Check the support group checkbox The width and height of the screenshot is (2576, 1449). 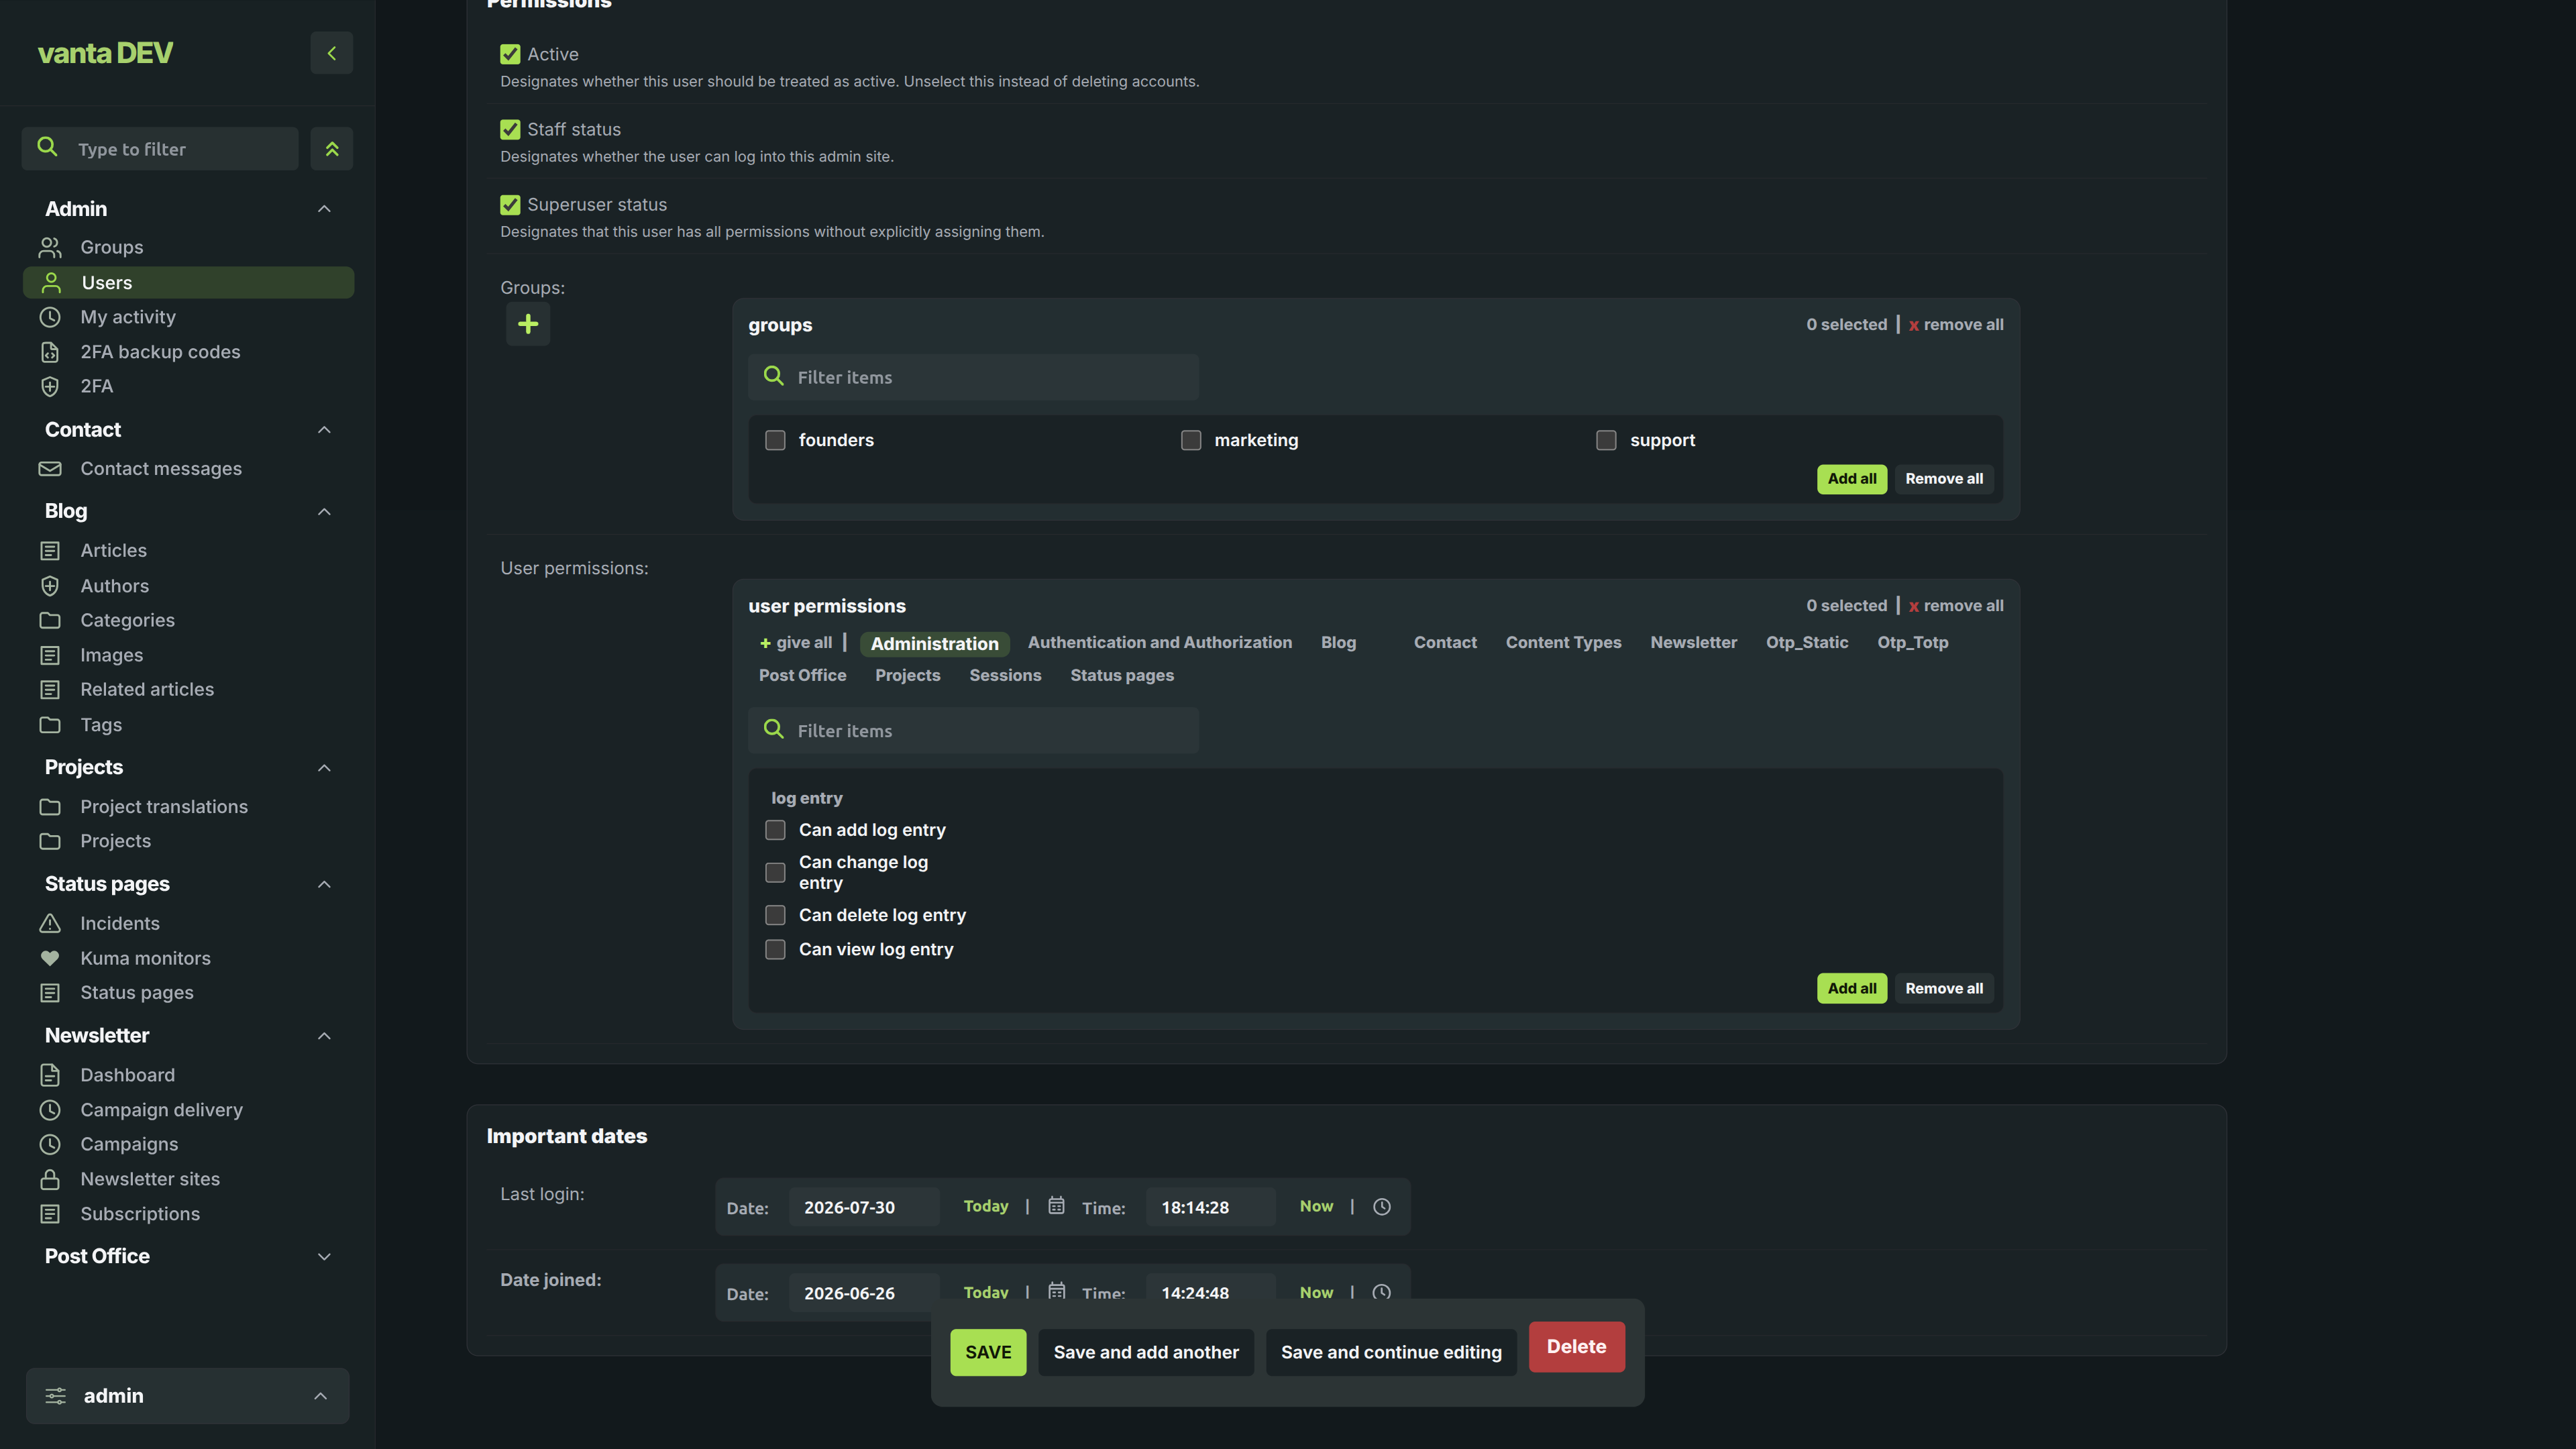tap(1606, 440)
